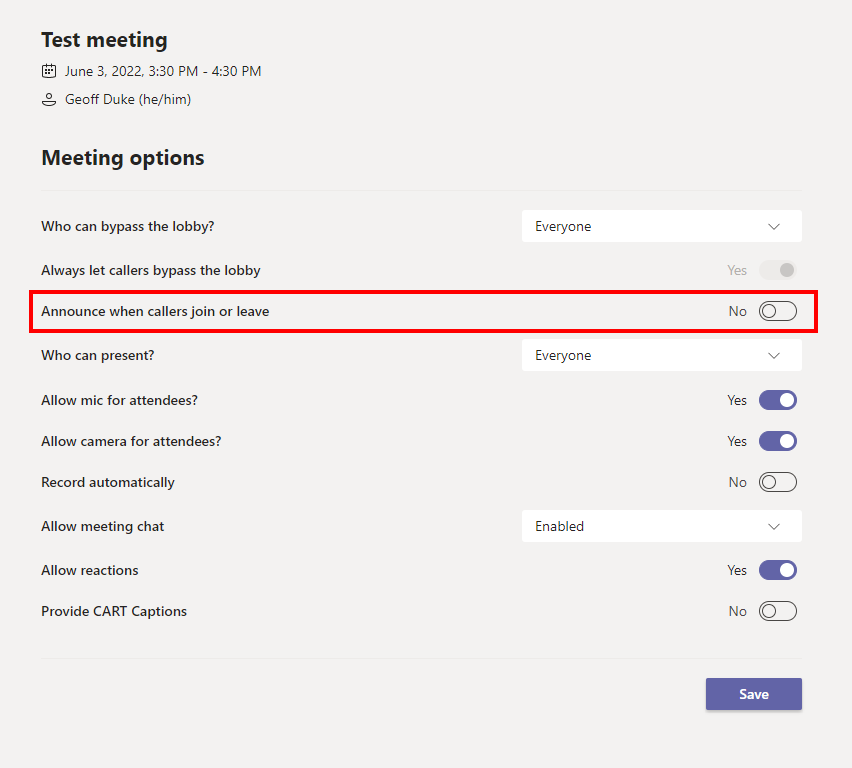
Task: Click the 'Record automatically' label
Action: point(107,482)
